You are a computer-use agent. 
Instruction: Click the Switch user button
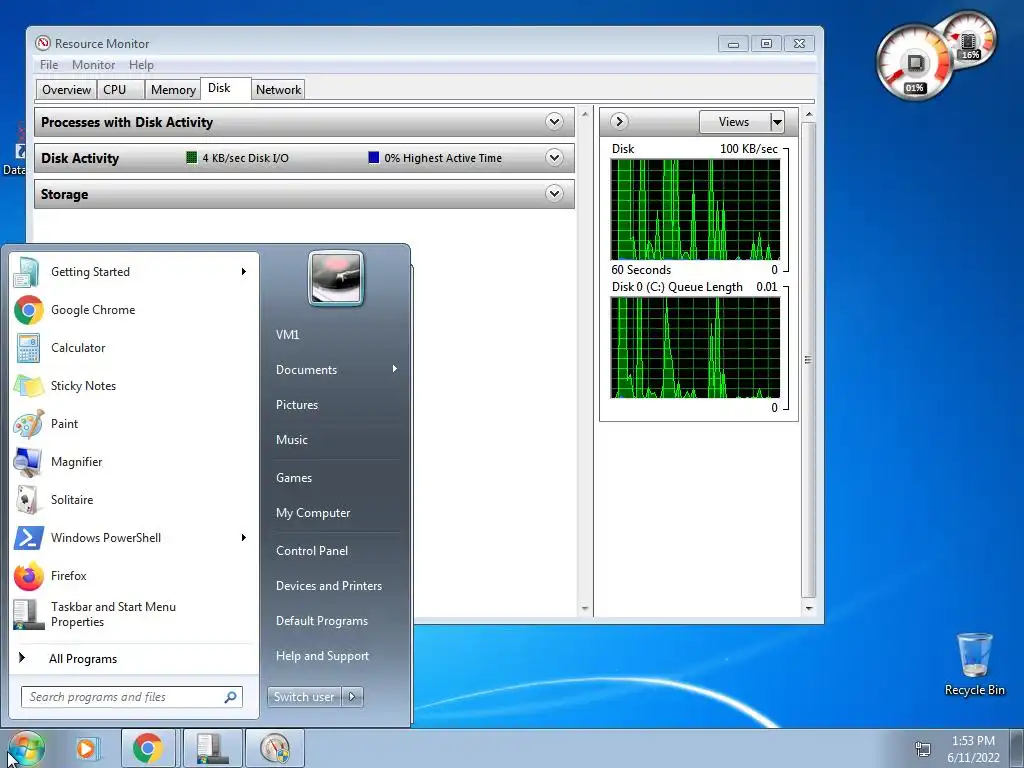pyautogui.click(x=304, y=697)
